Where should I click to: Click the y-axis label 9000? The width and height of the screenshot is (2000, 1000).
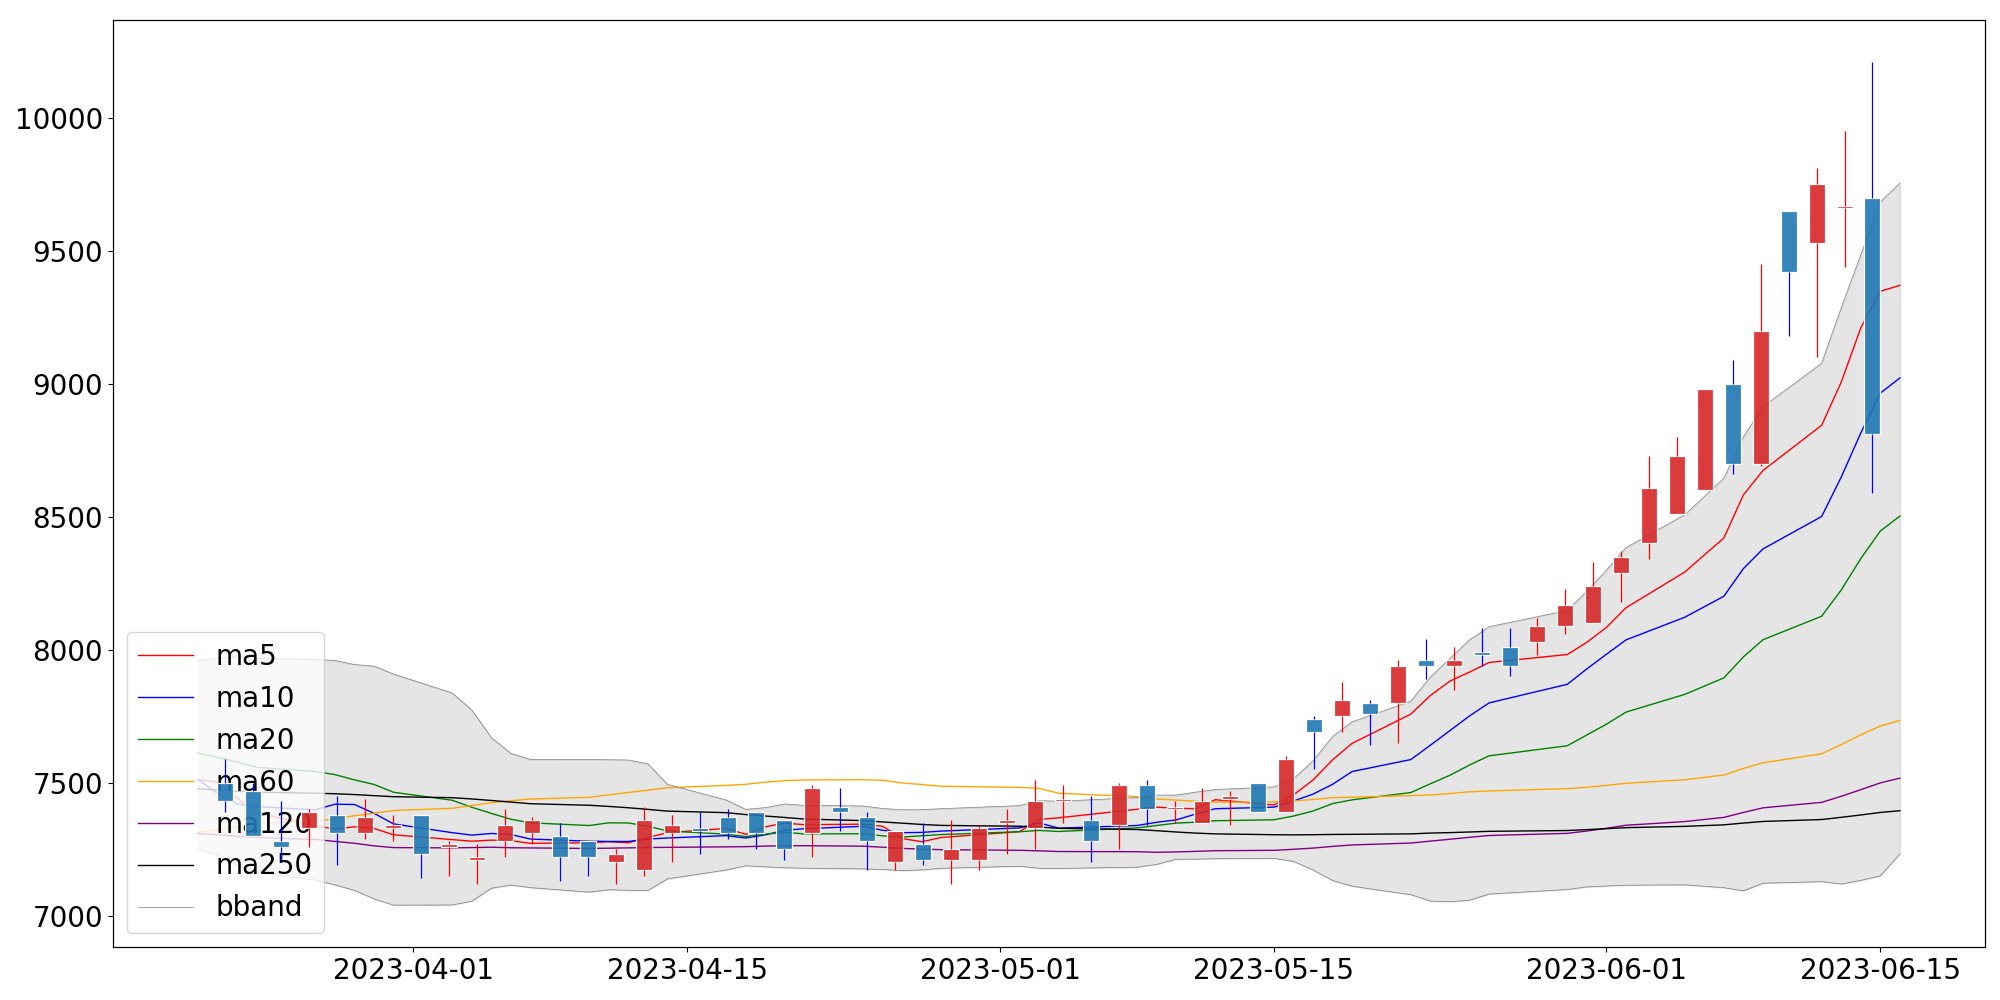tap(67, 385)
